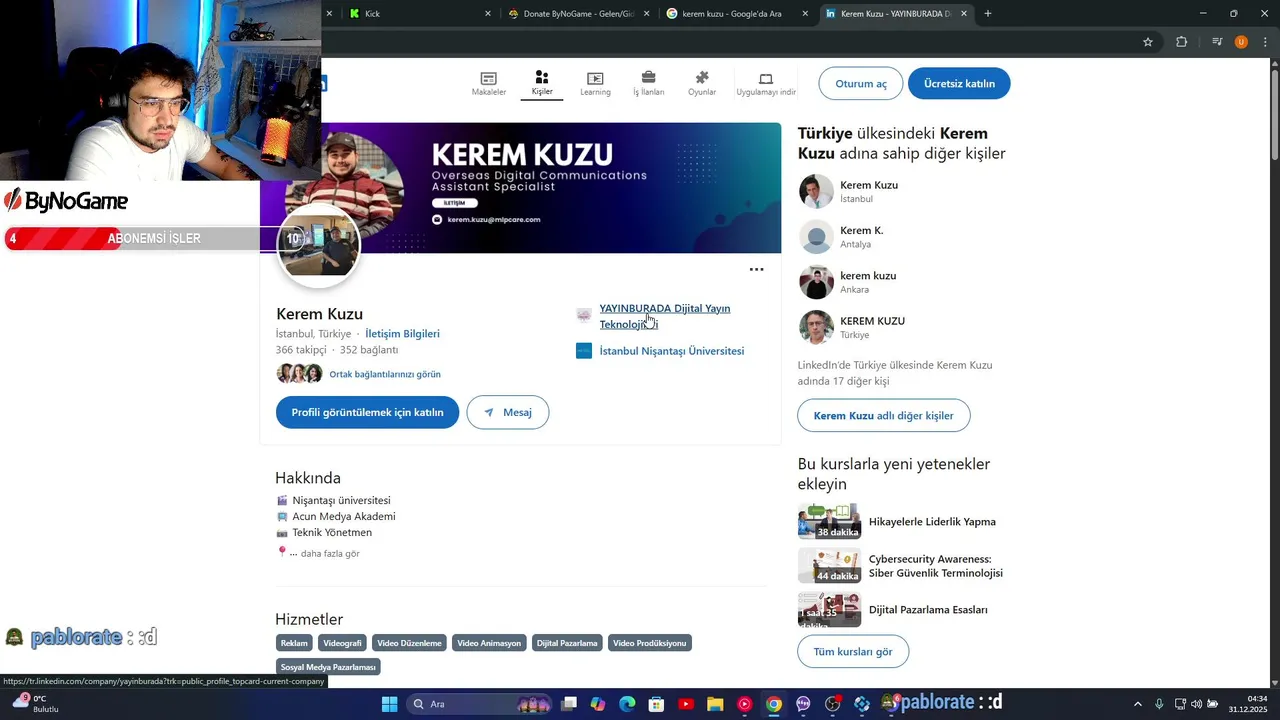1280x720 pixels.
Task: Click the Reklam service tag
Action: (x=294, y=643)
